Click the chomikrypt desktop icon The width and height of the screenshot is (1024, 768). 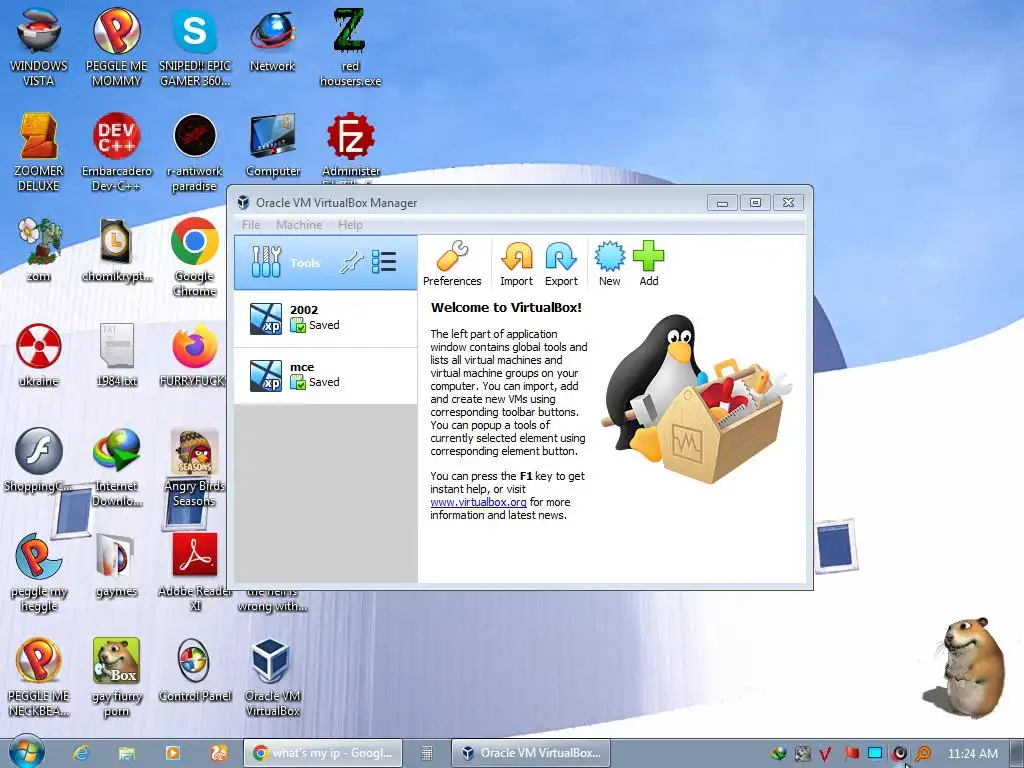point(116,249)
